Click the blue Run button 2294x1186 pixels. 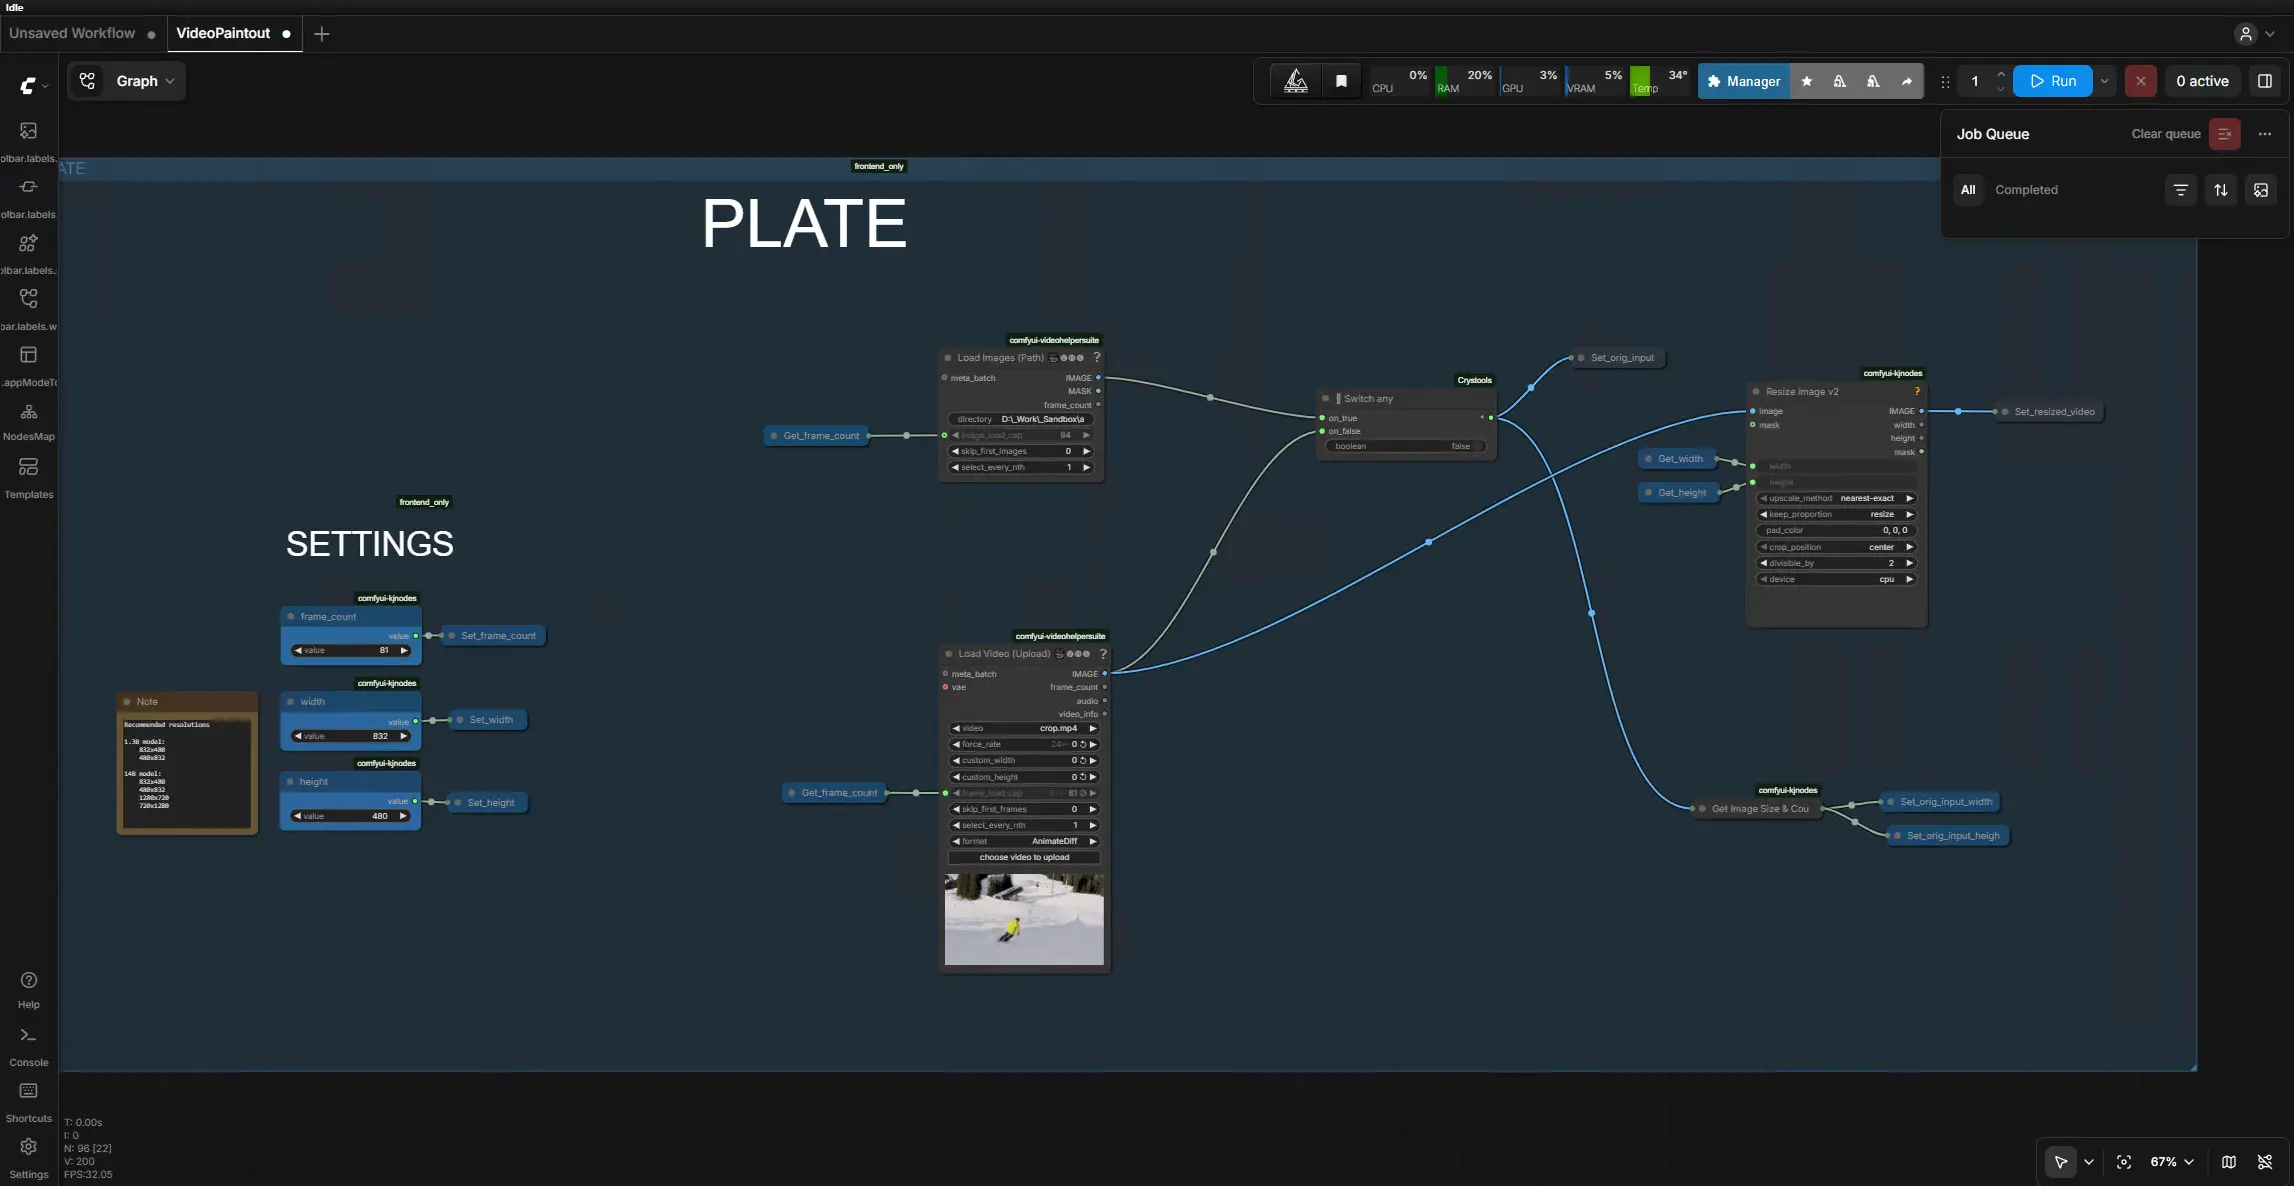click(x=2052, y=81)
